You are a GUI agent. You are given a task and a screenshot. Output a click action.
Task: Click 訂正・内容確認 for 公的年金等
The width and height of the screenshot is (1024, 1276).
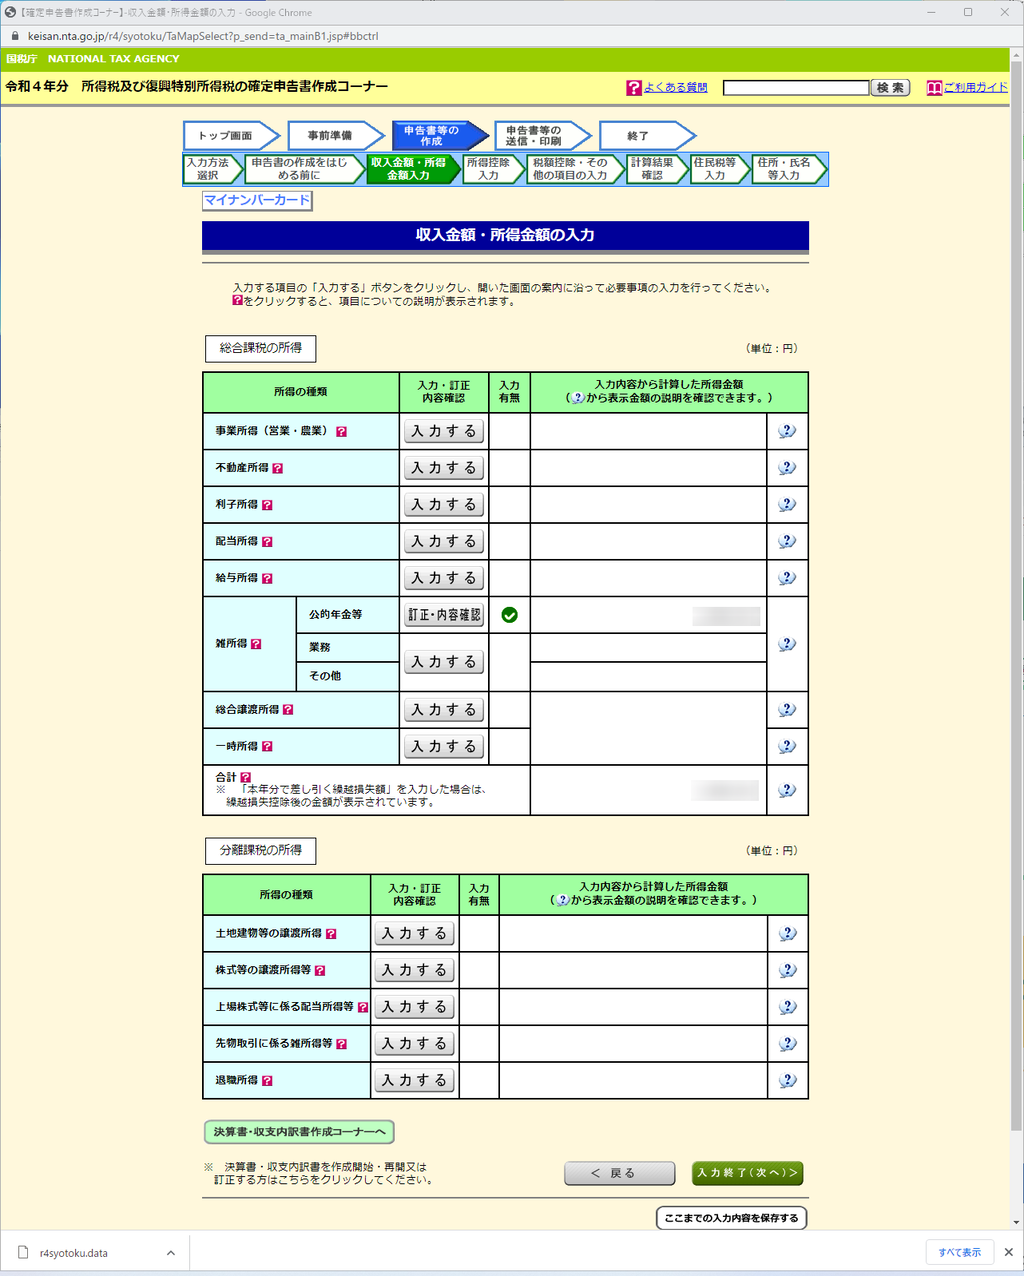coord(444,615)
